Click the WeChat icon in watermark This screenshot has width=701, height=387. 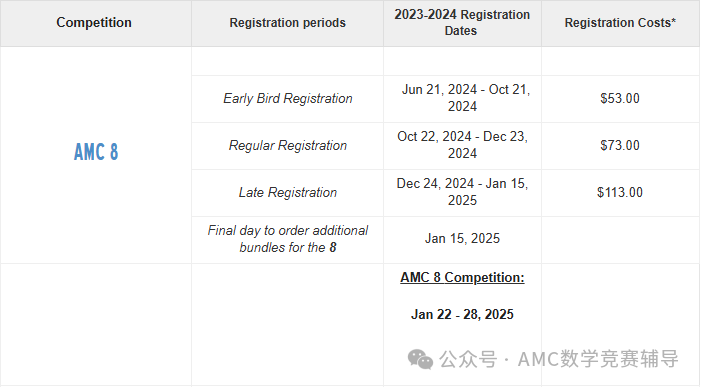[x=420, y=359]
